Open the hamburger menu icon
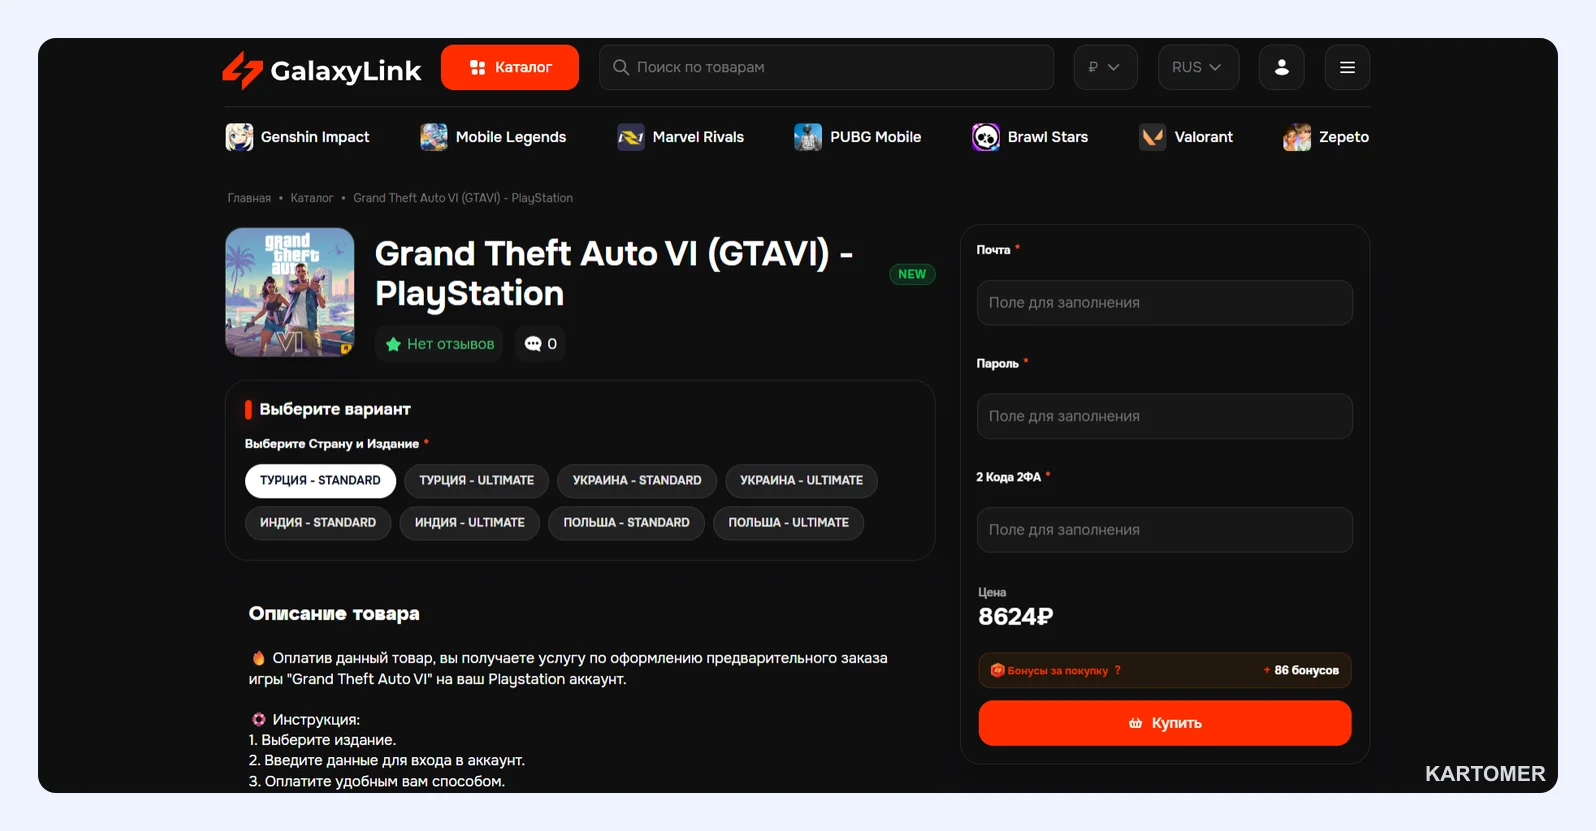 point(1347,67)
